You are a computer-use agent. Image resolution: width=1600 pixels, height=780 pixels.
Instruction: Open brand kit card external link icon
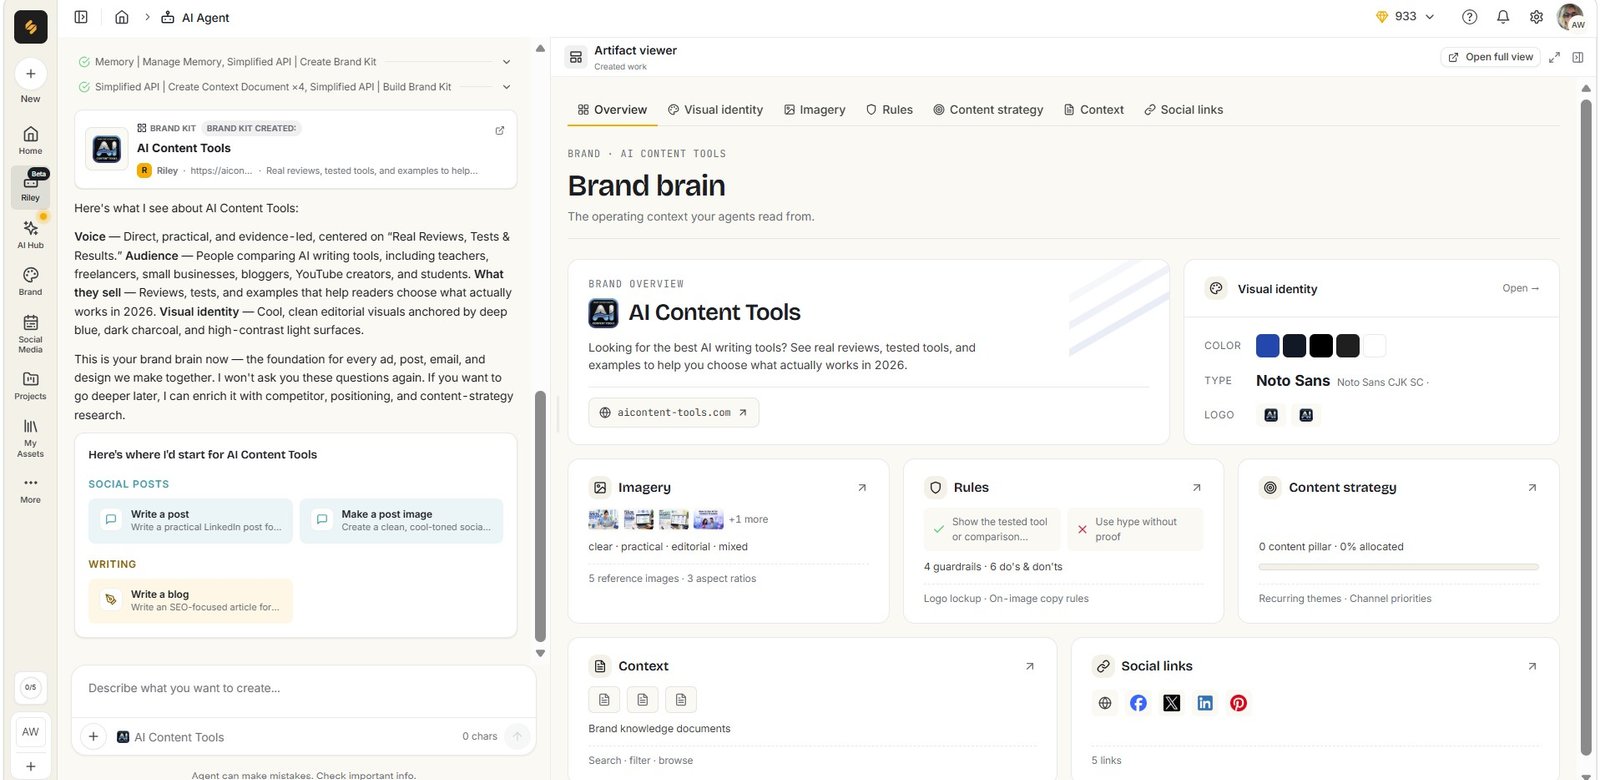[x=500, y=130]
